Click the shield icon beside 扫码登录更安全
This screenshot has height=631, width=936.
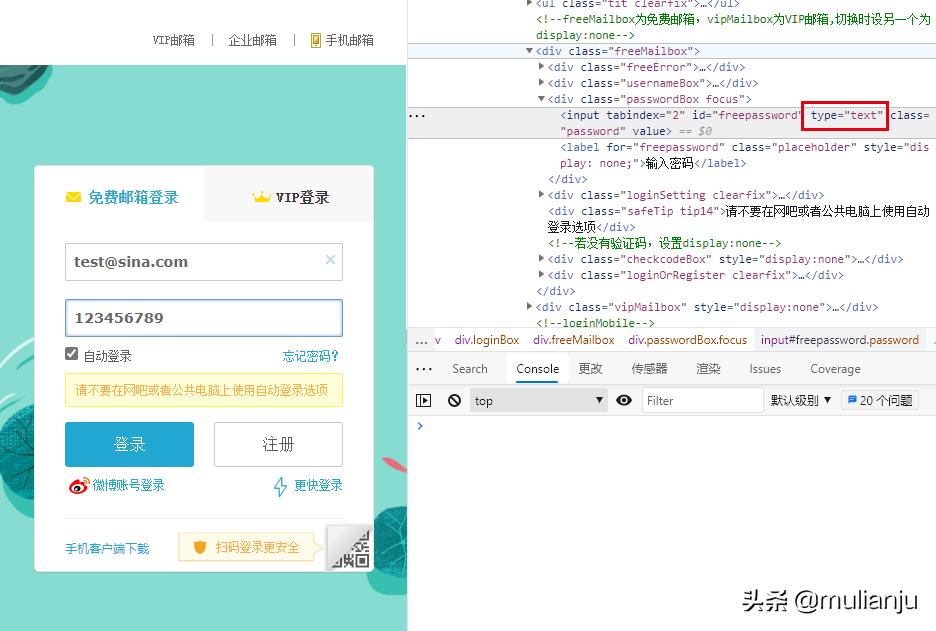click(x=198, y=547)
